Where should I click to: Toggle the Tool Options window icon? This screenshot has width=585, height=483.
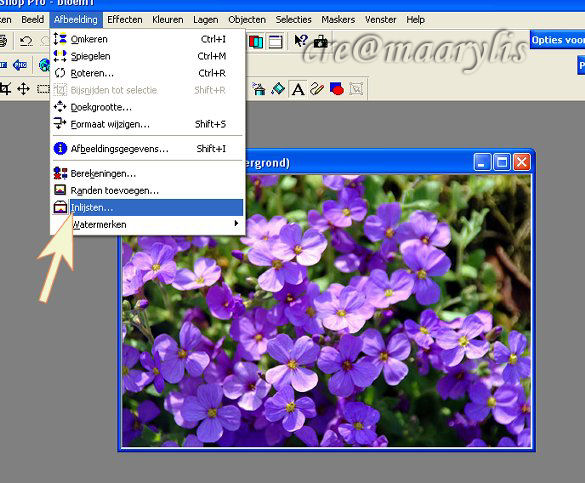[275, 41]
